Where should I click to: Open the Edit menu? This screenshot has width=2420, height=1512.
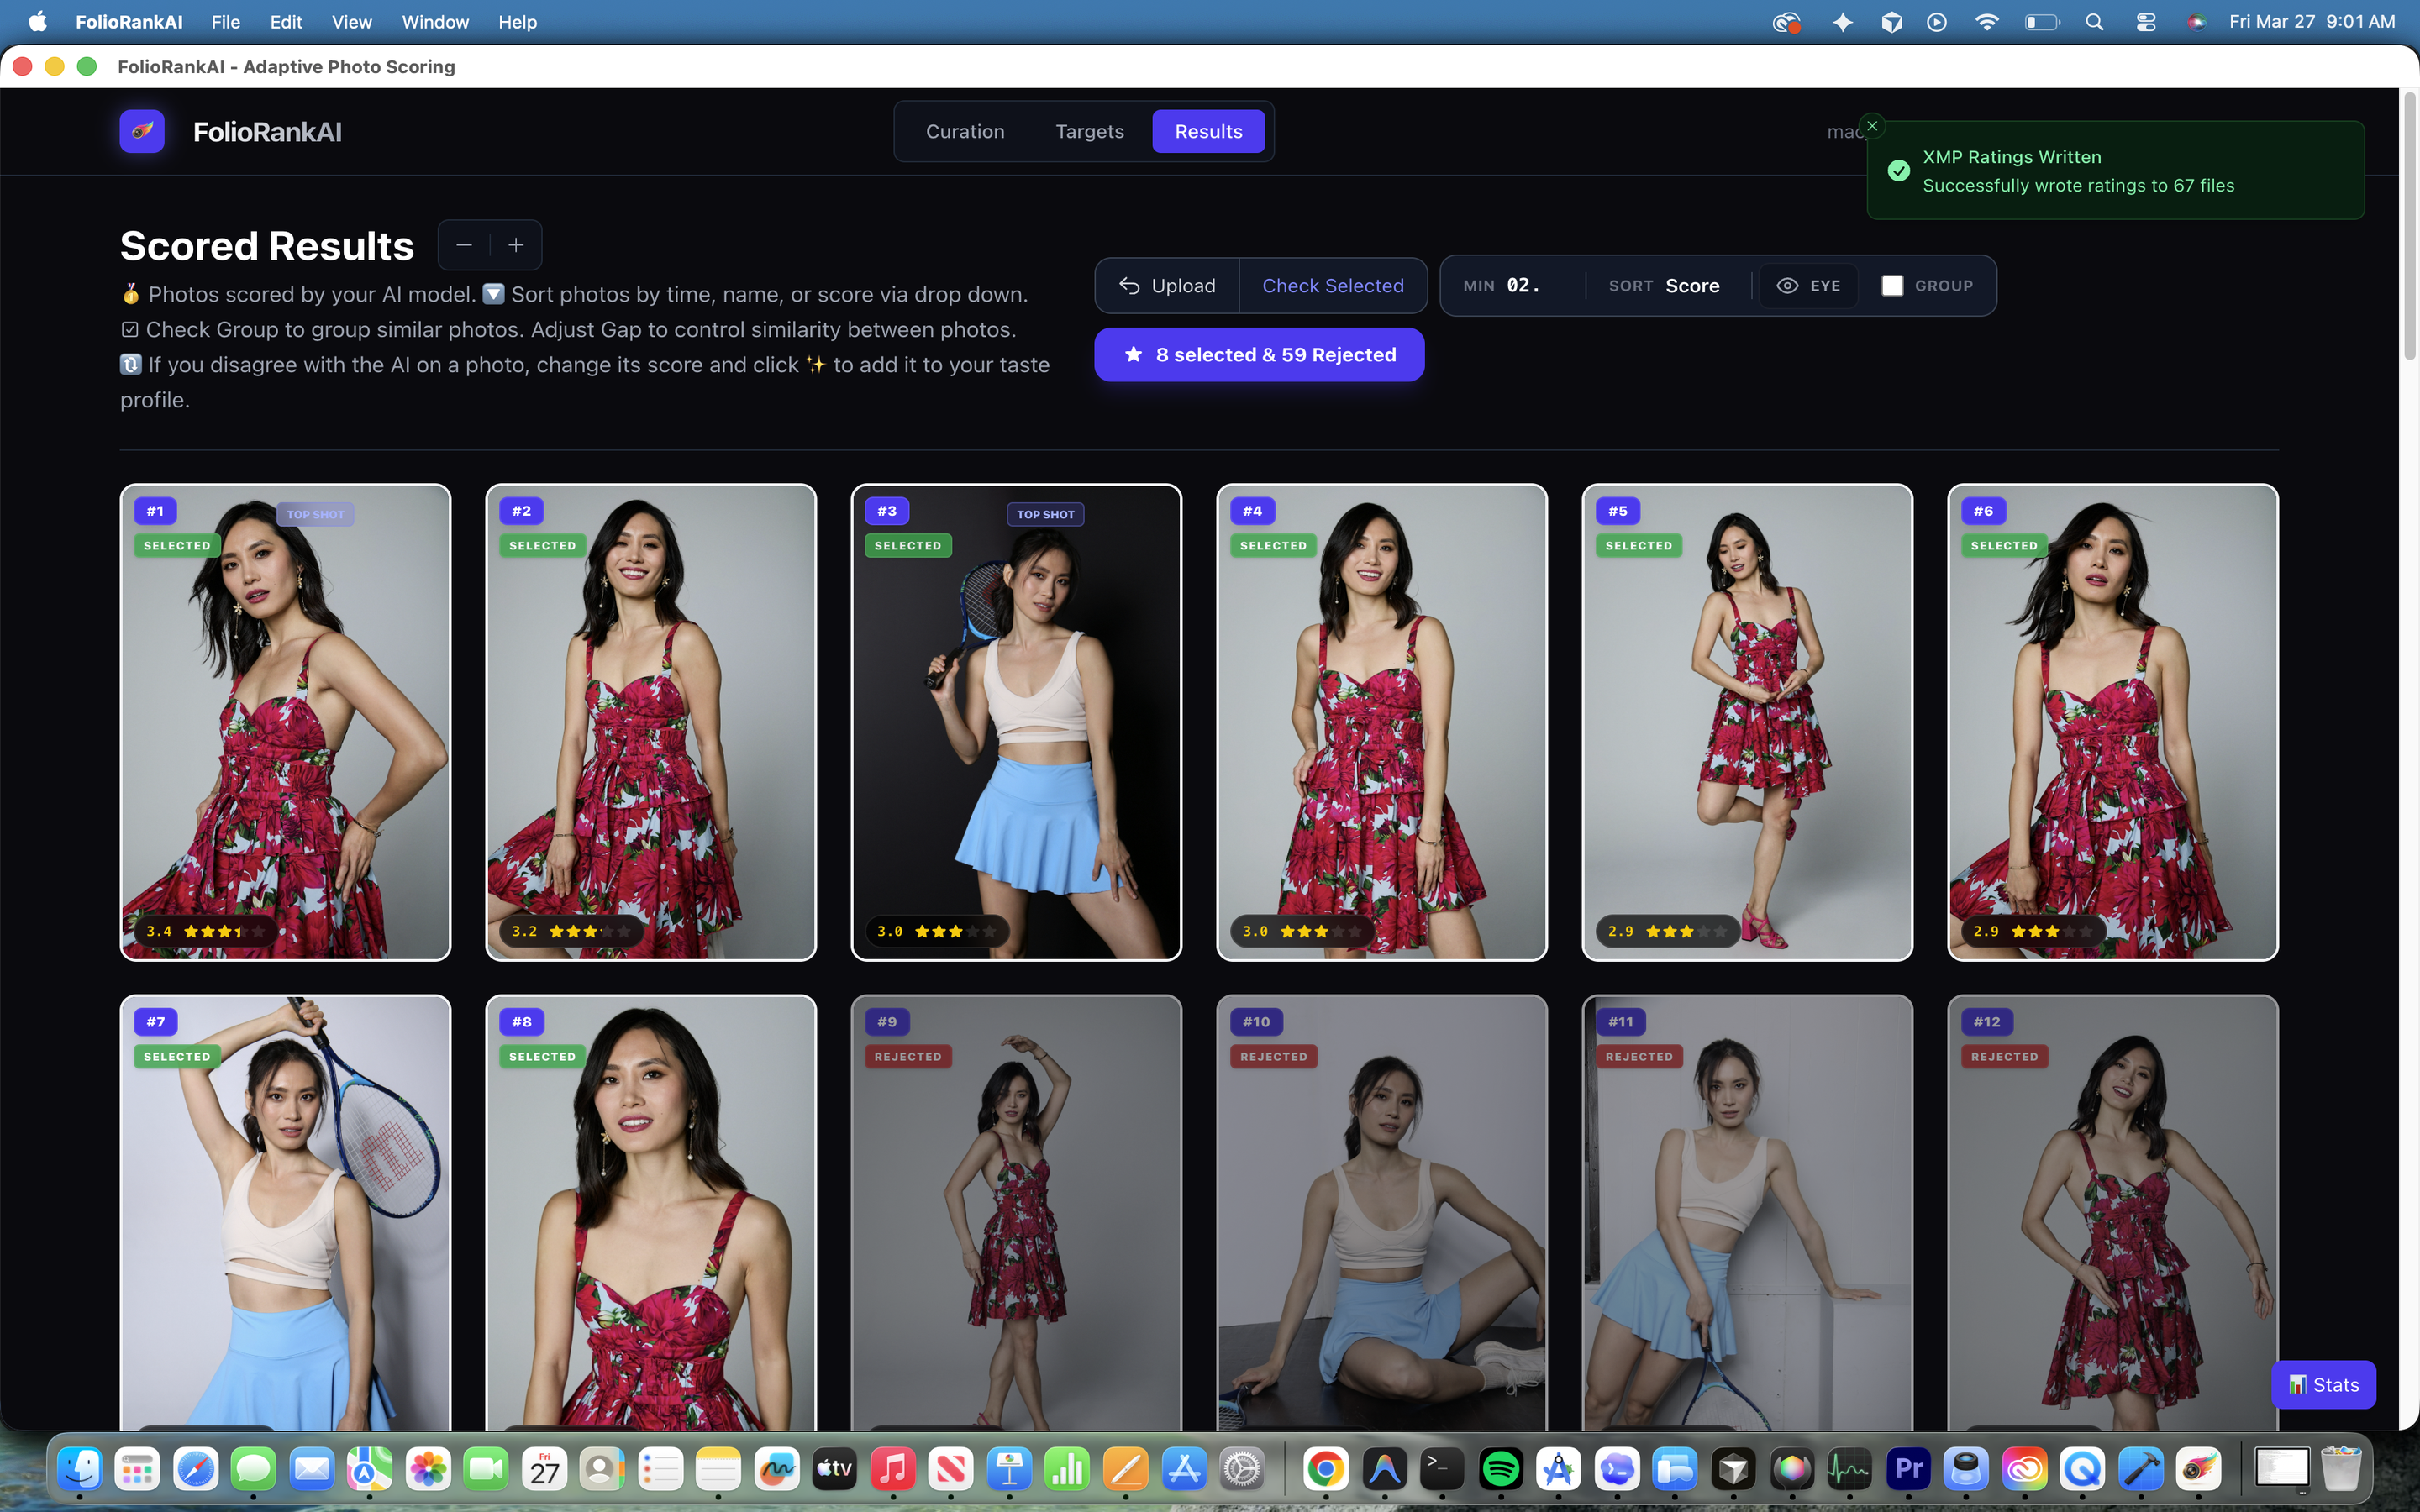(286, 22)
